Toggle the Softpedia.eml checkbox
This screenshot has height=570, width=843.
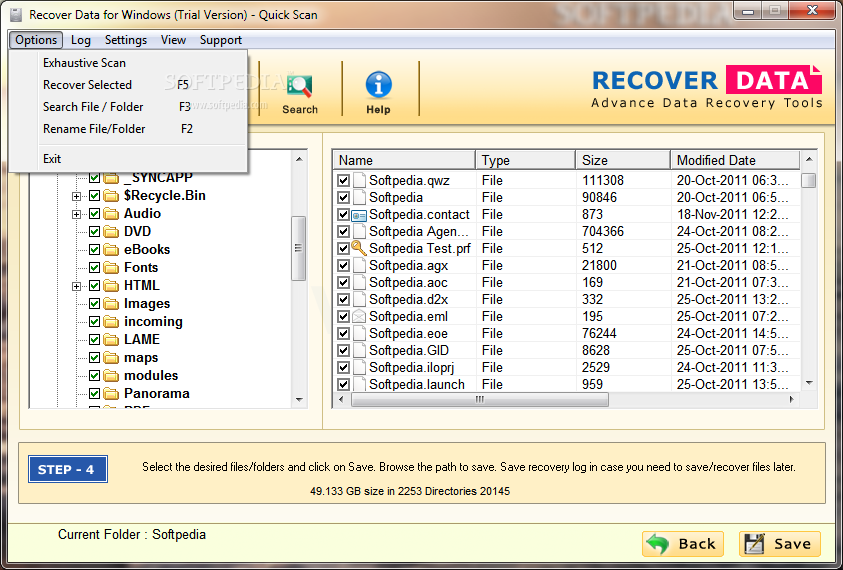343,317
